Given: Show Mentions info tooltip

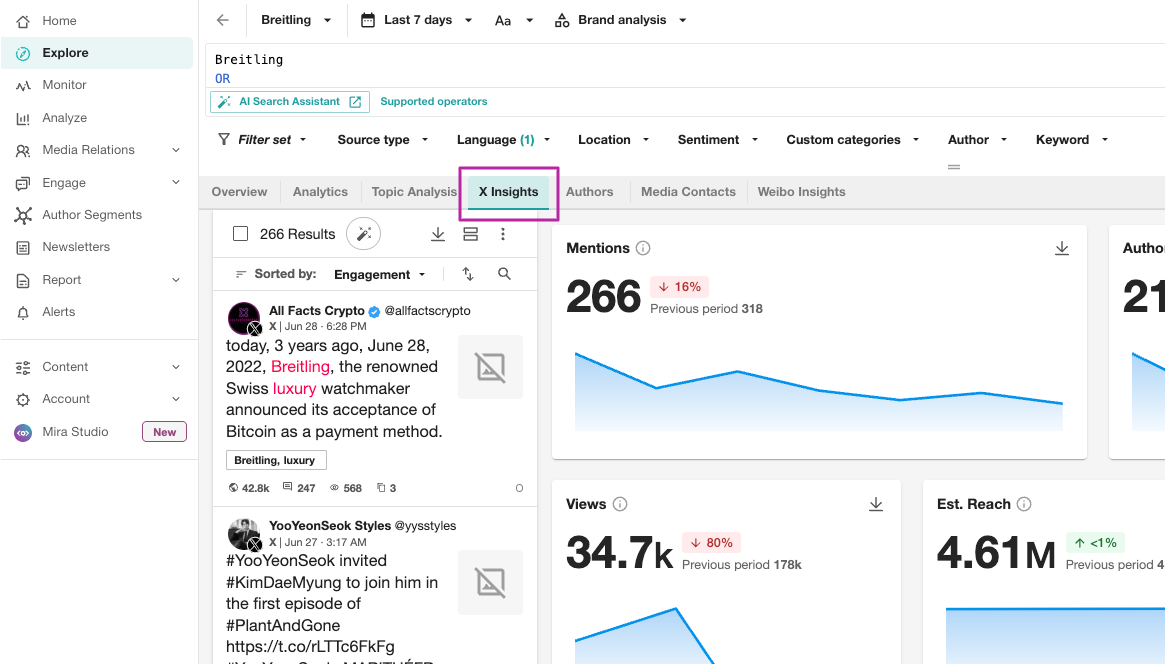Looking at the screenshot, I should pyautogui.click(x=643, y=248).
